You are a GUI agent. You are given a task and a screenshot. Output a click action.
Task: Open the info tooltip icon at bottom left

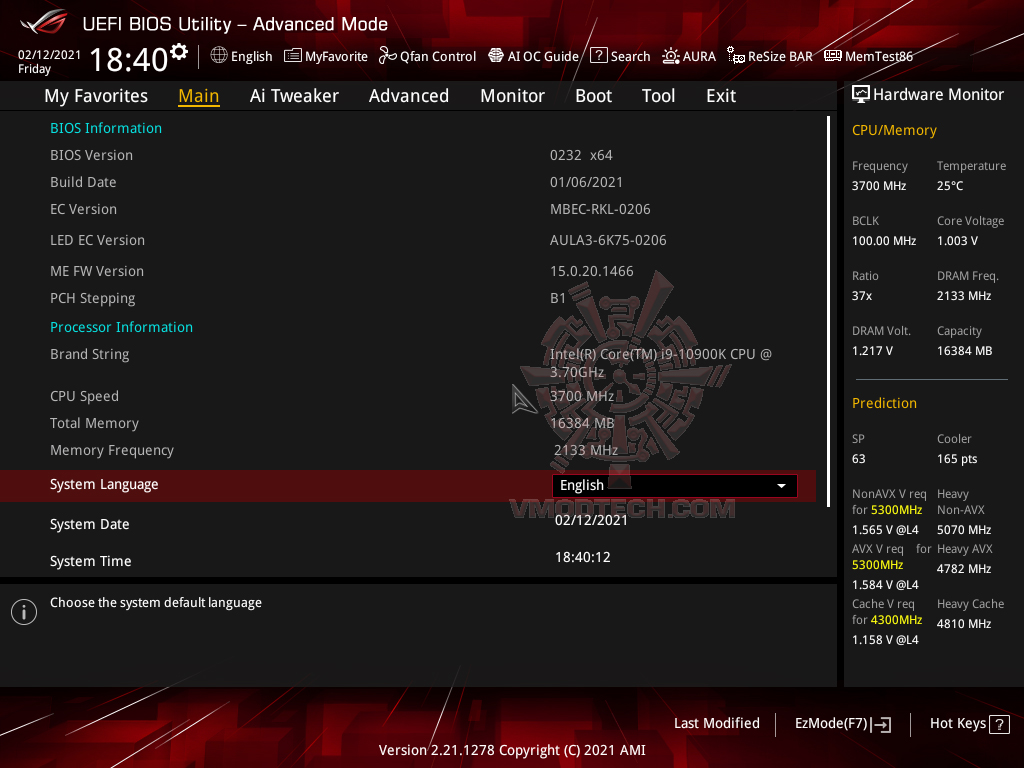23,611
